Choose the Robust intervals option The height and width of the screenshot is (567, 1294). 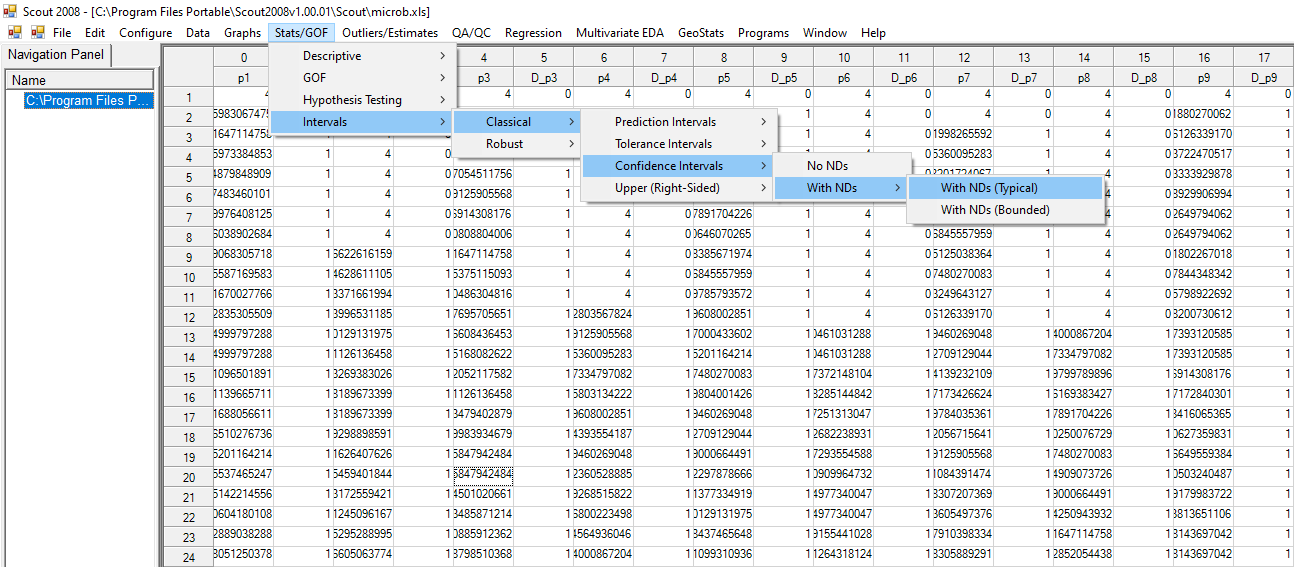coord(517,144)
